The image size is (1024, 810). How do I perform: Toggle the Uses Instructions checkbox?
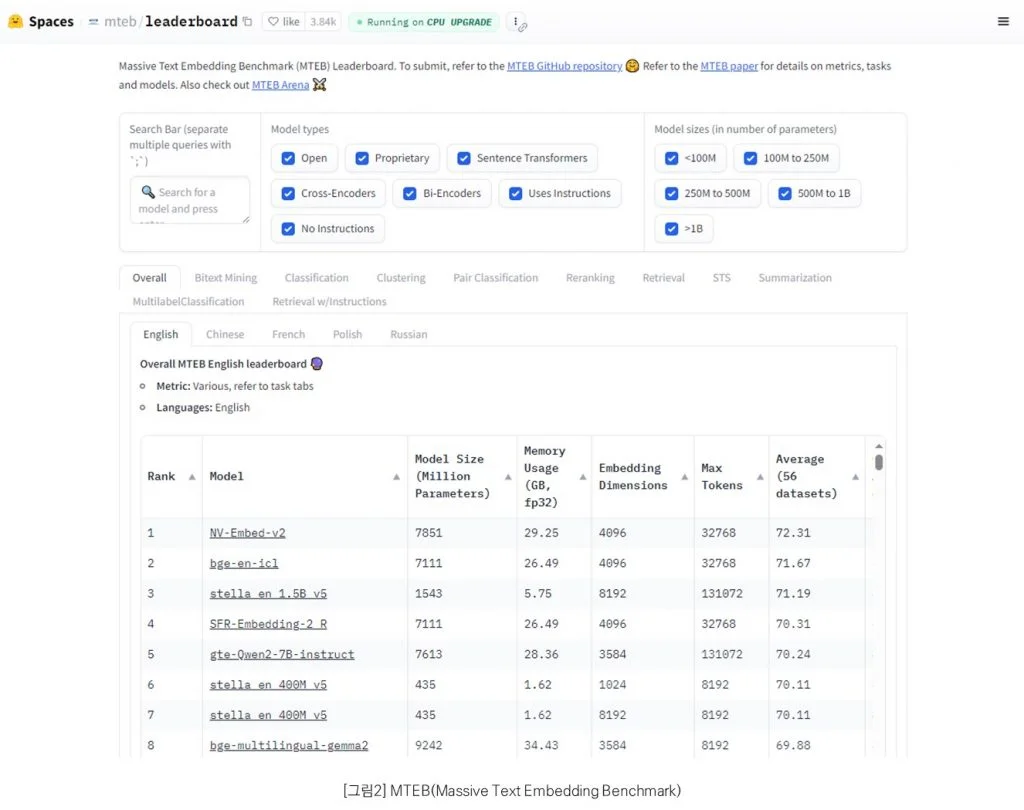coord(515,193)
